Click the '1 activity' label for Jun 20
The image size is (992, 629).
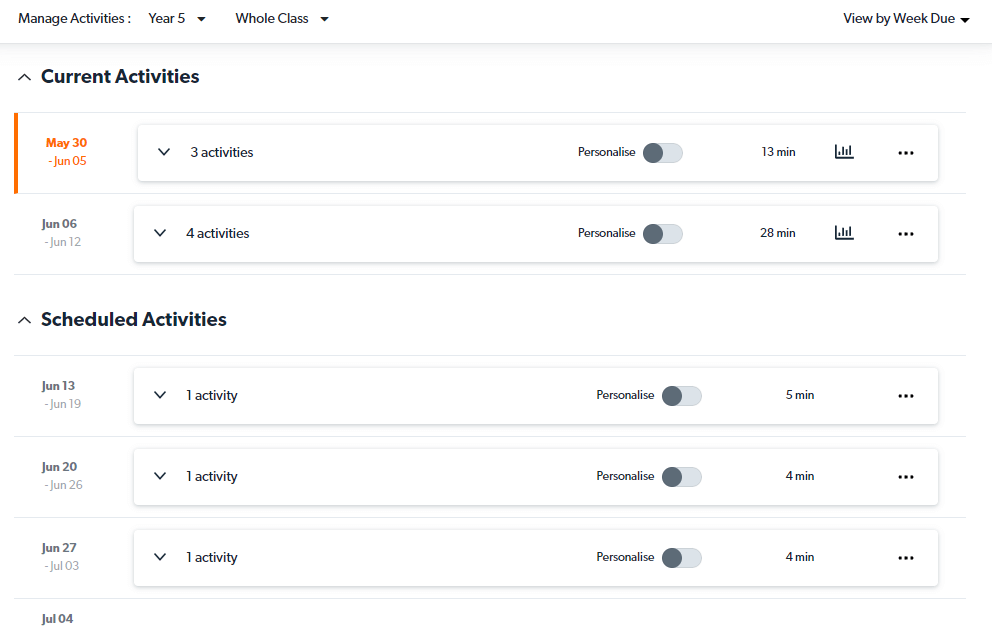coord(212,477)
